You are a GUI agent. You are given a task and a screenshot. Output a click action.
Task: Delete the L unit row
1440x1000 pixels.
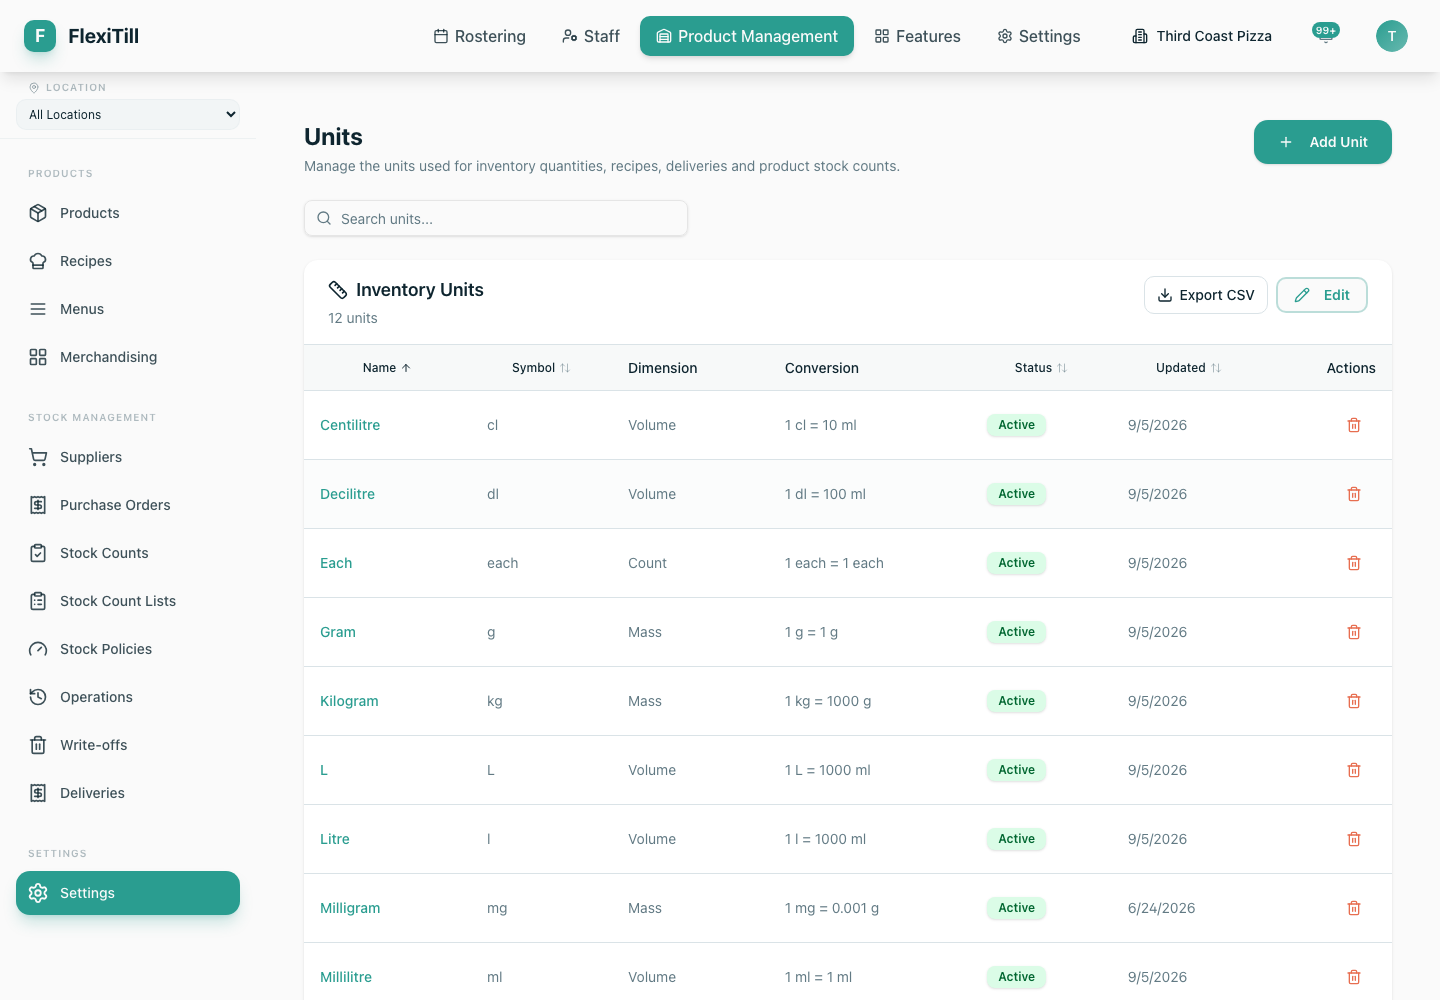[x=1354, y=770]
